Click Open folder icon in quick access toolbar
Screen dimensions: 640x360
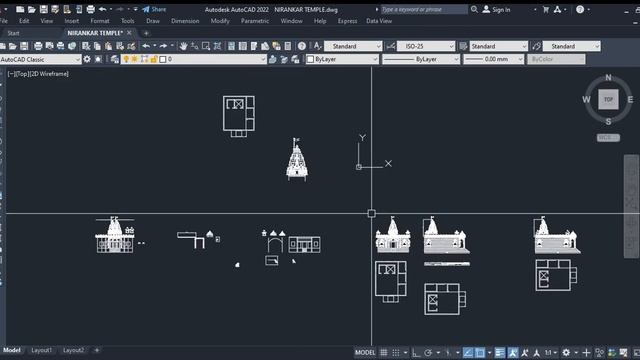[x=31, y=9]
